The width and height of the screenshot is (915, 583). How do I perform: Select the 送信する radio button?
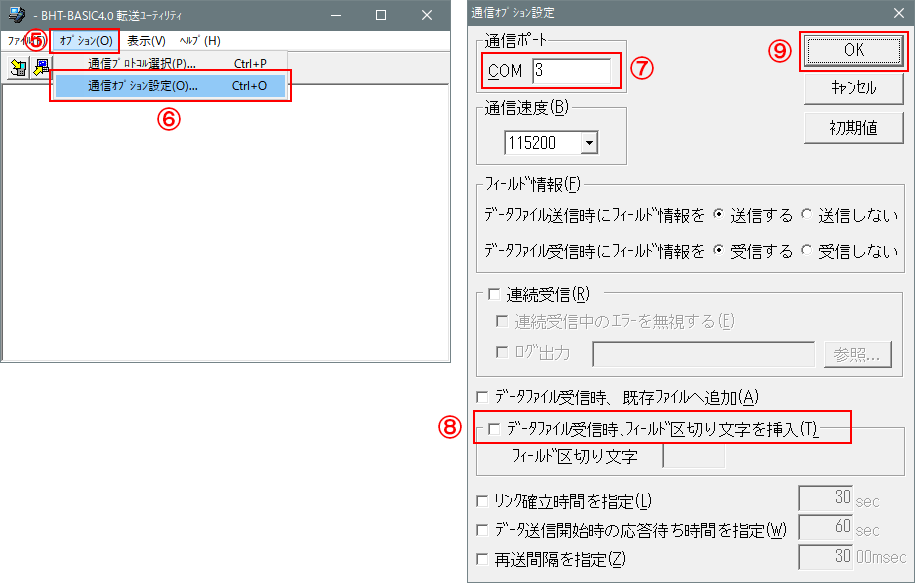719,215
